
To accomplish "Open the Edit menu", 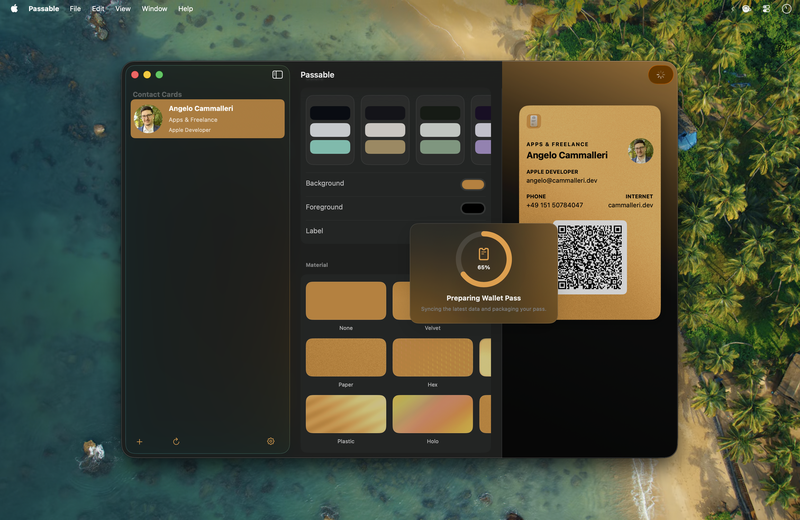I will 98,9.
